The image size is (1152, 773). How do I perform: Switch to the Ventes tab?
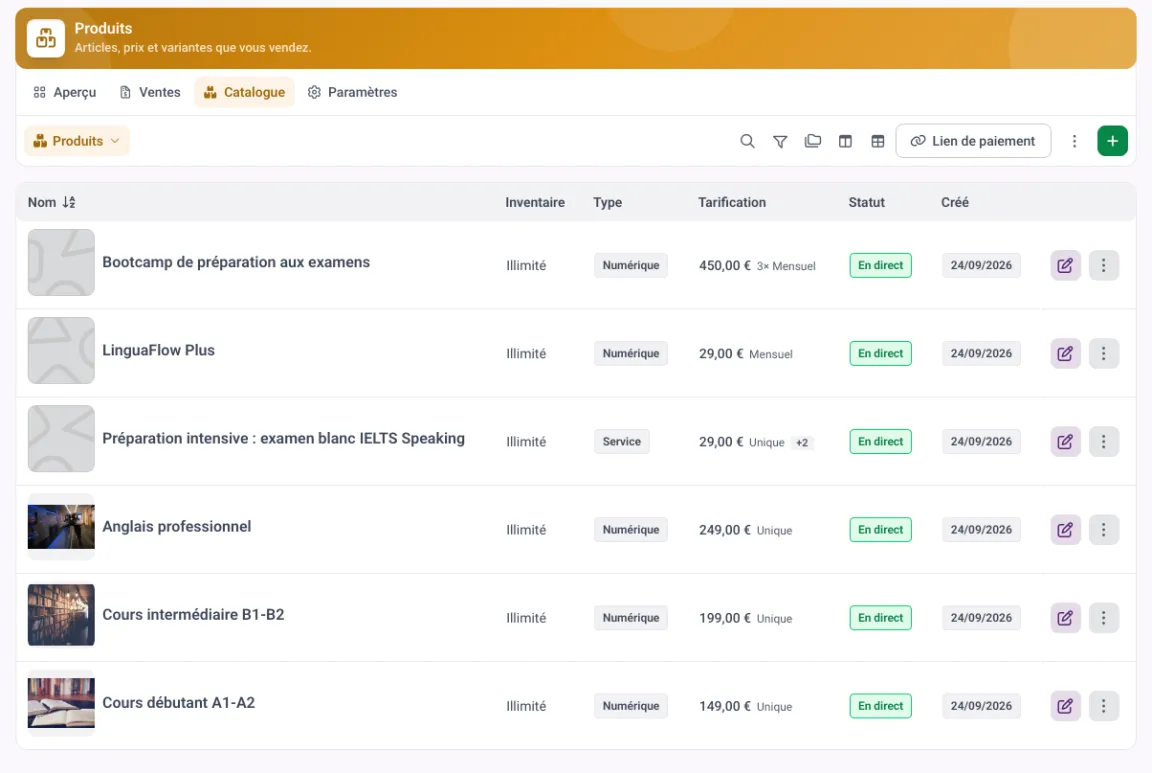click(150, 92)
